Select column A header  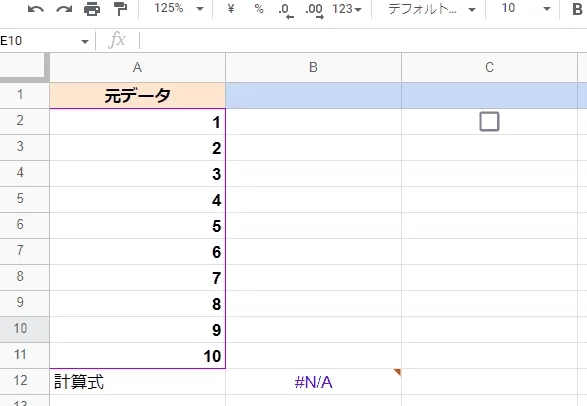point(137,67)
